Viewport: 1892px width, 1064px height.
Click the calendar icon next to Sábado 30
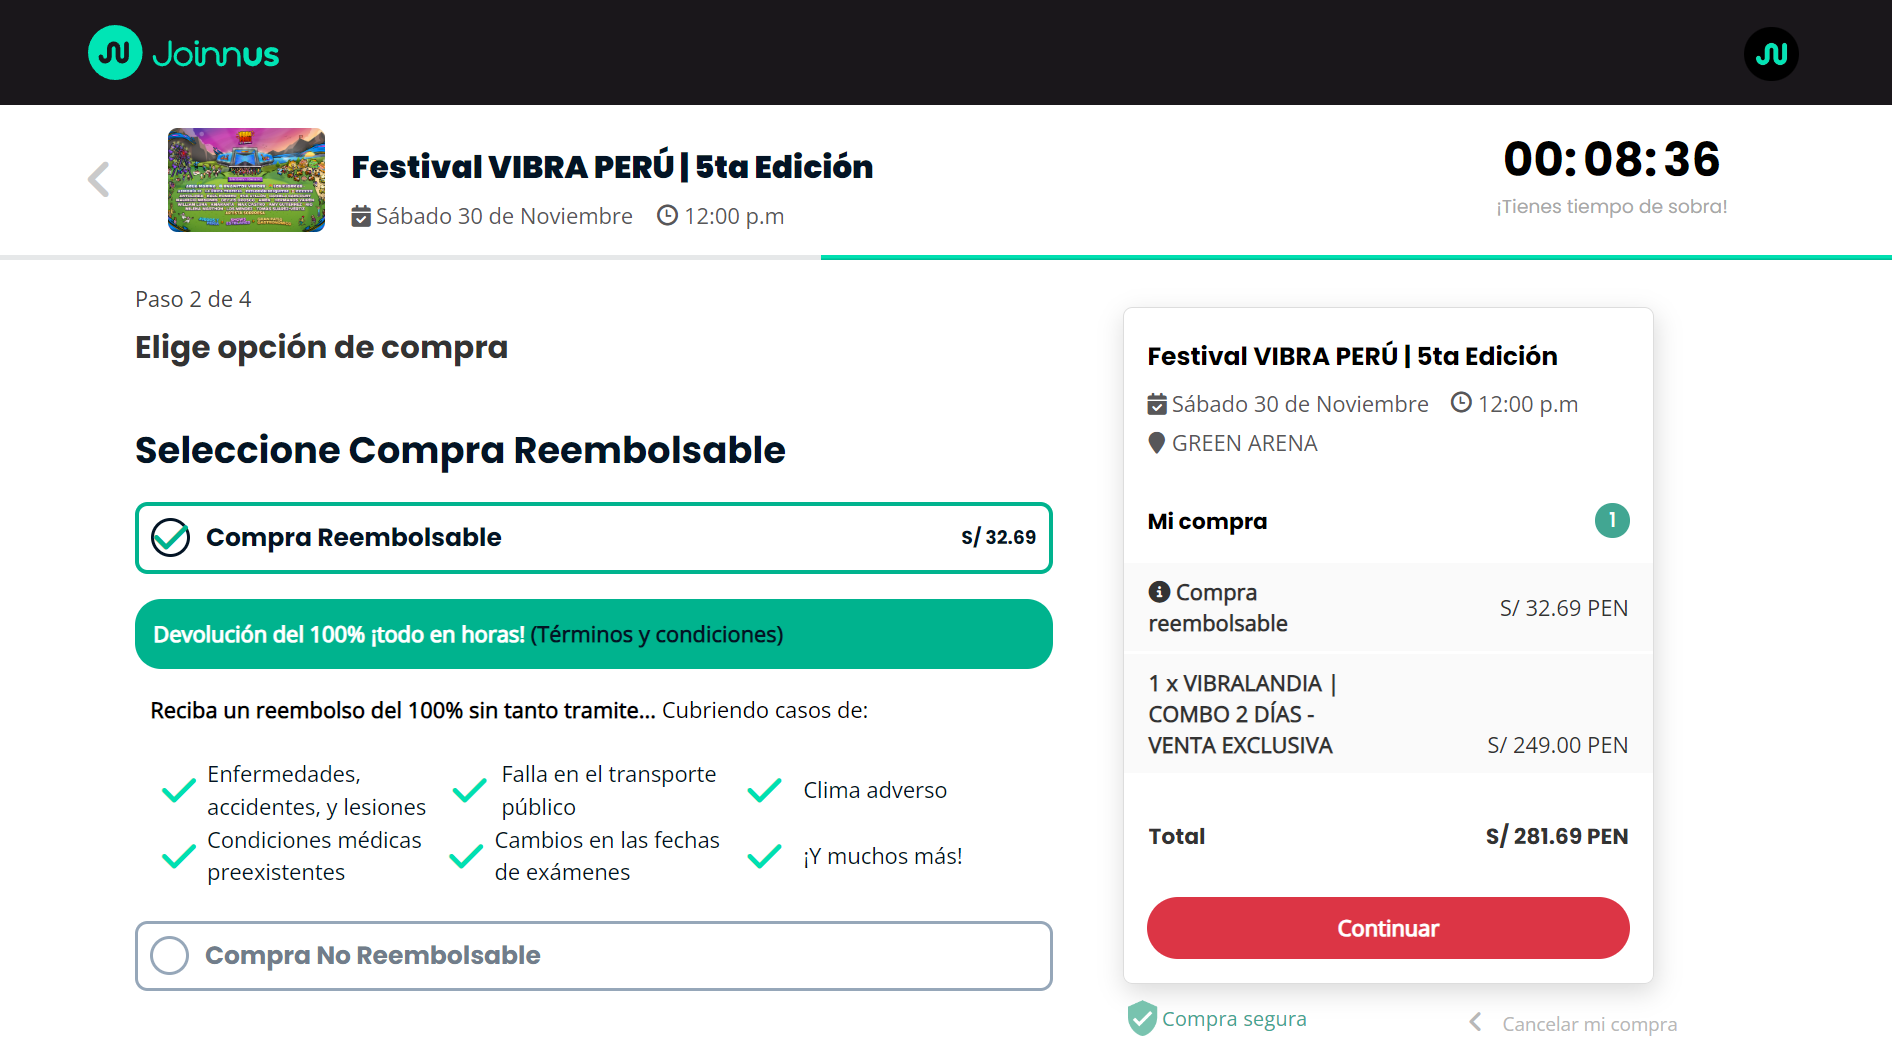click(x=360, y=216)
